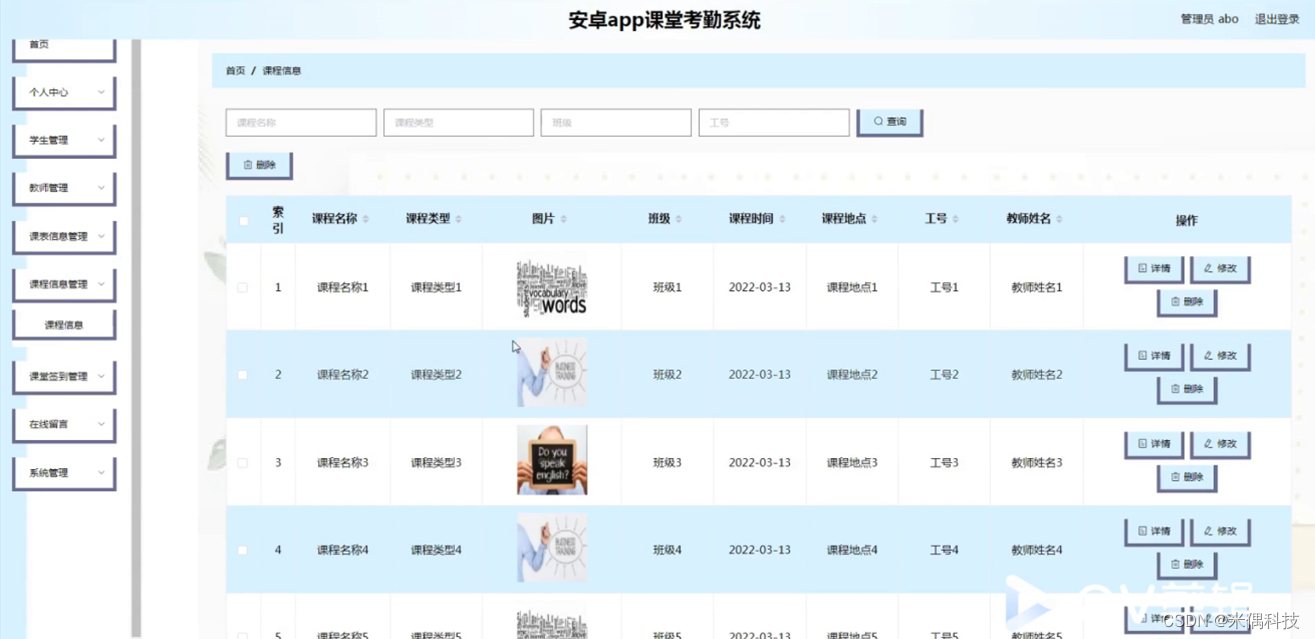Click the 课程类型1 cell
1315x639 pixels.
click(436, 288)
